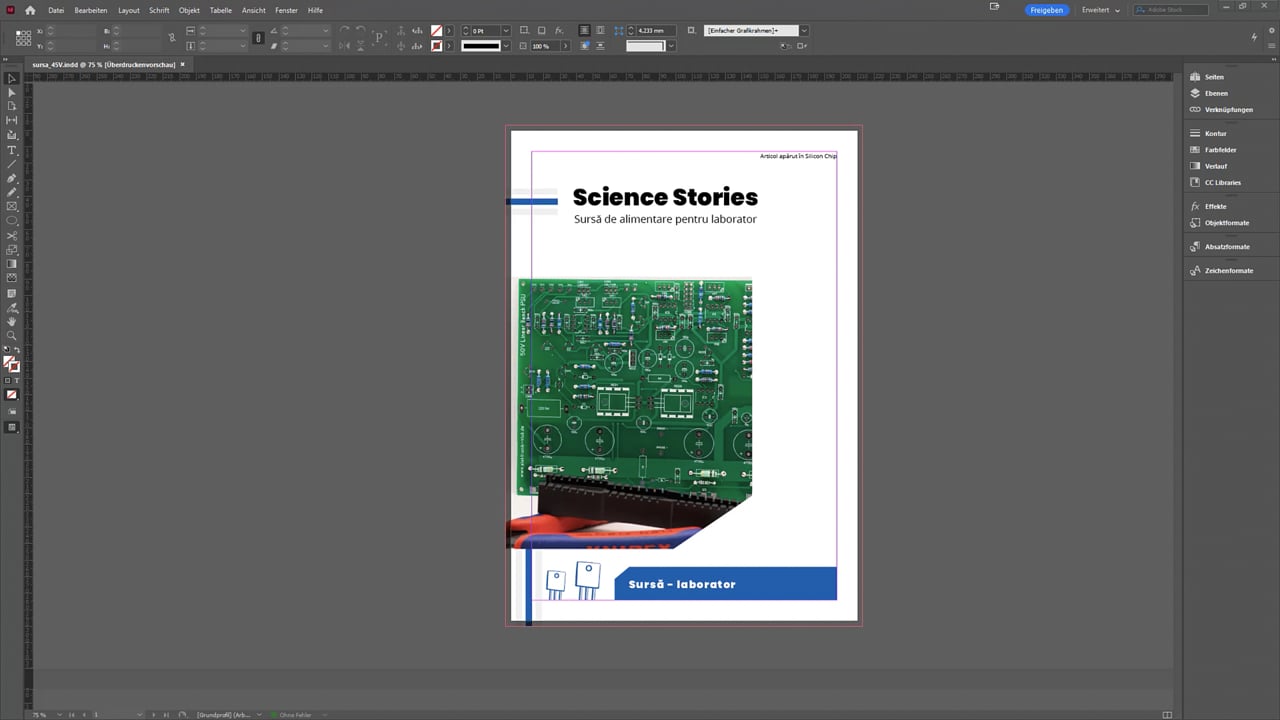Click the stroke color swatch in control bar

point(436,46)
